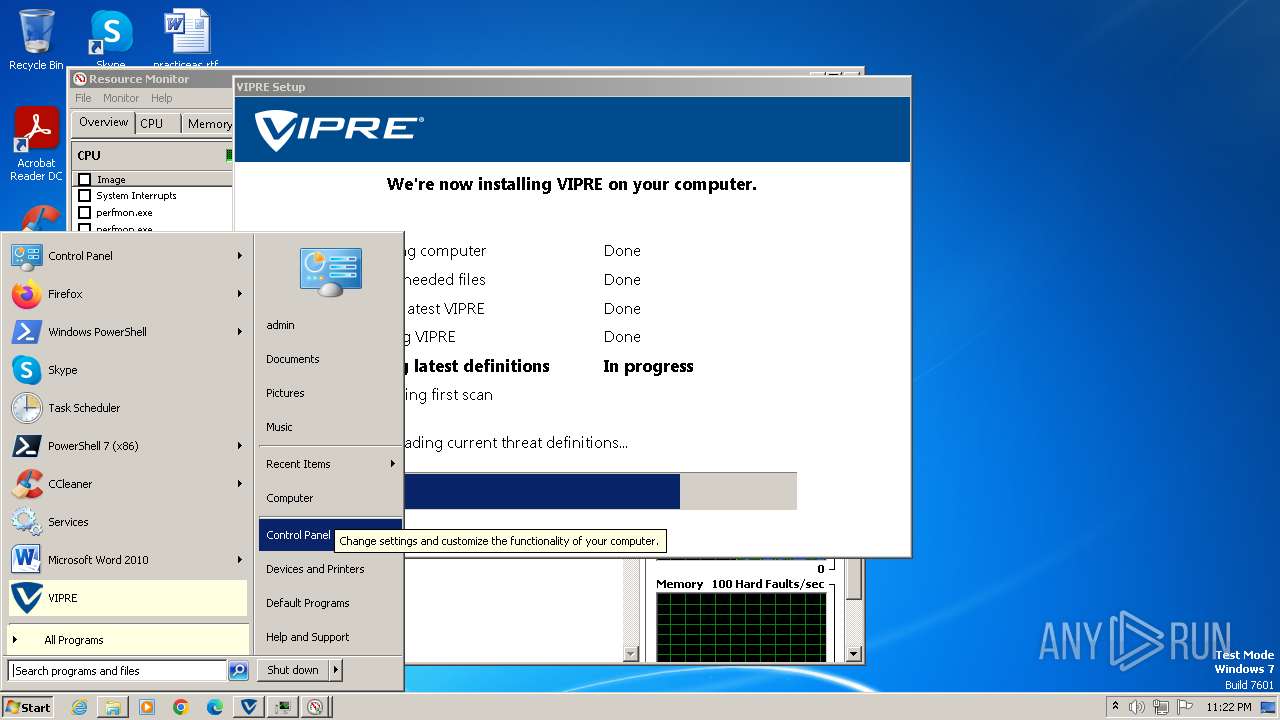Switch to Resource Monitor taskbar button
Image resolution: width=1280 pixels, height=720 pixels.
[x=315, y=707]
